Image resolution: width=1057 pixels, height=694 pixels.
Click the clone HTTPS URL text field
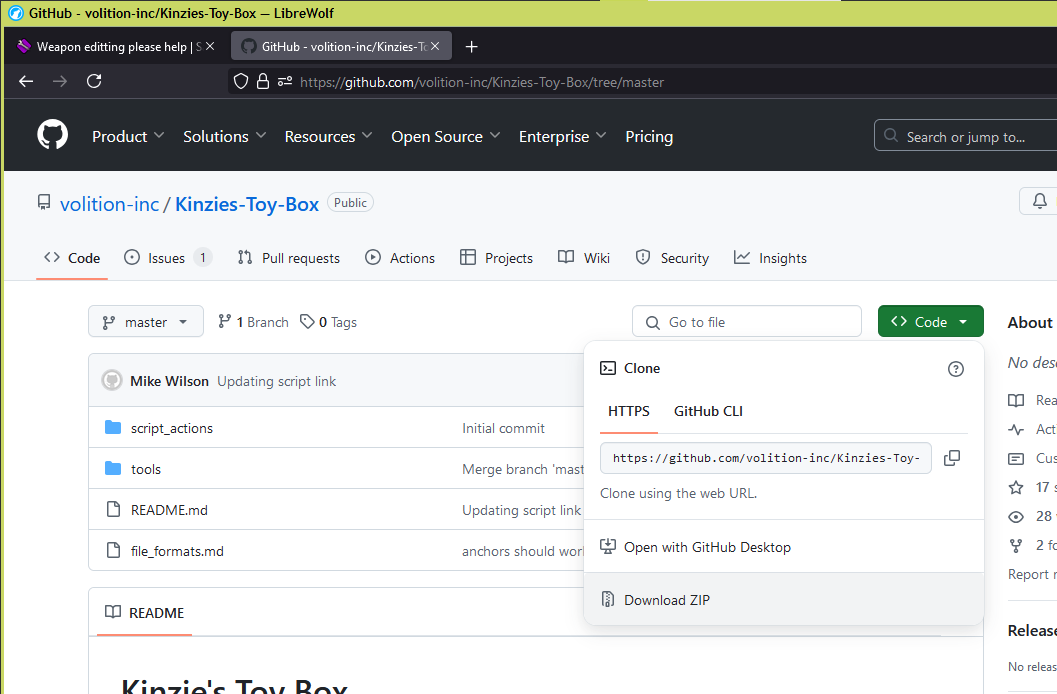coord(766,458)
